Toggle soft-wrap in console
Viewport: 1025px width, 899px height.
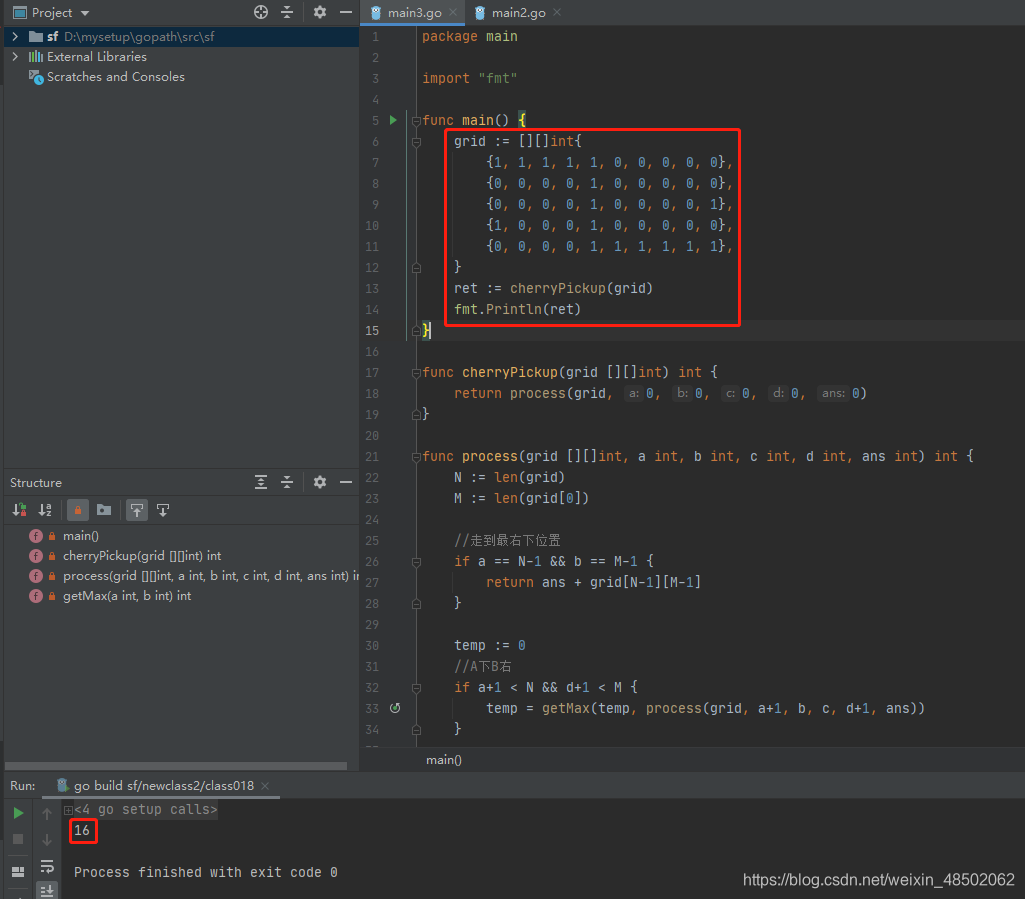(47, 866)
